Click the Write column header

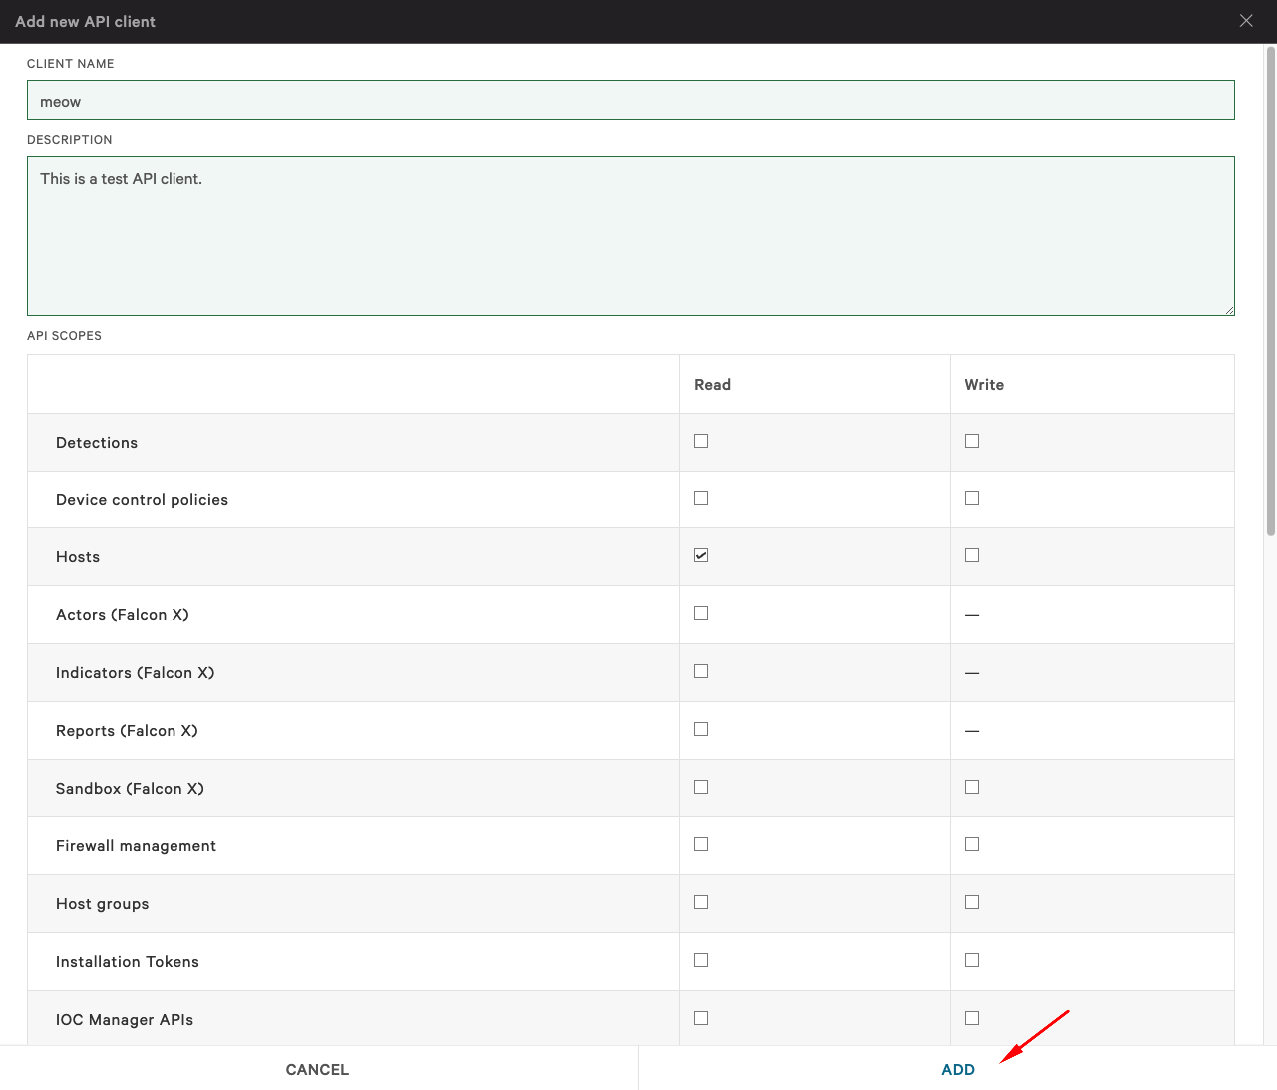[x=984, y=385]
